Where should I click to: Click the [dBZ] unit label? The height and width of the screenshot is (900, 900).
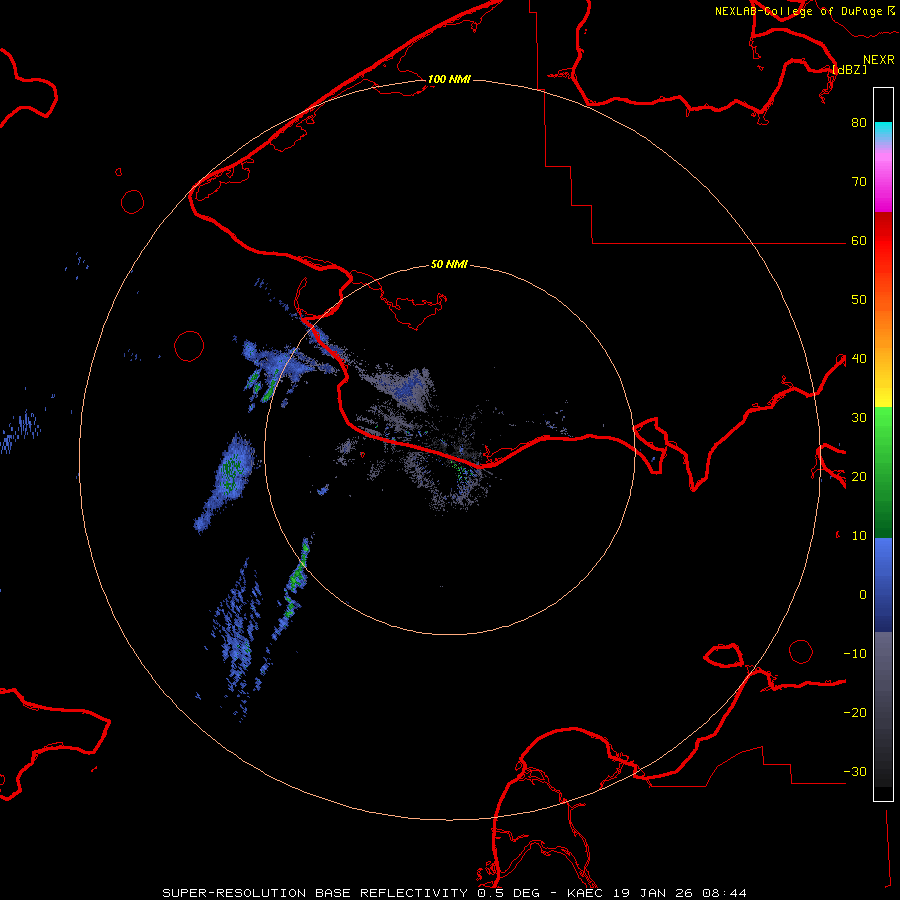click(x=849, y=70)
